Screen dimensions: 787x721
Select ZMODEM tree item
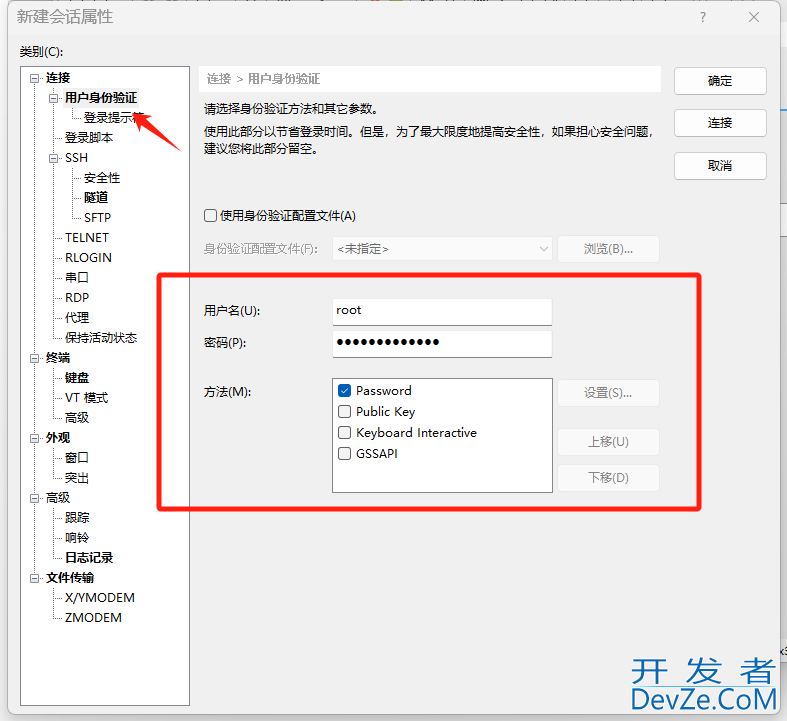[x=93, y=618]
